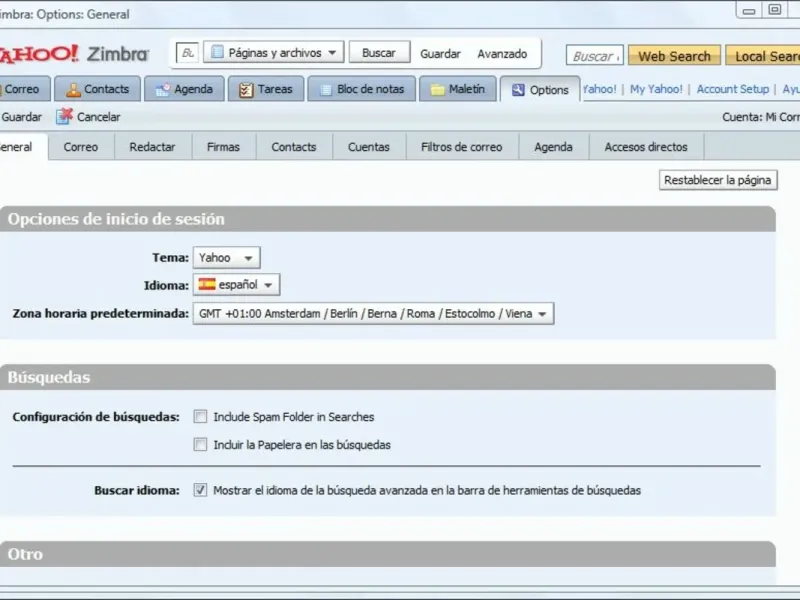
Task: Switch to the Agenda options sub-tab
Action: [553, 147]
